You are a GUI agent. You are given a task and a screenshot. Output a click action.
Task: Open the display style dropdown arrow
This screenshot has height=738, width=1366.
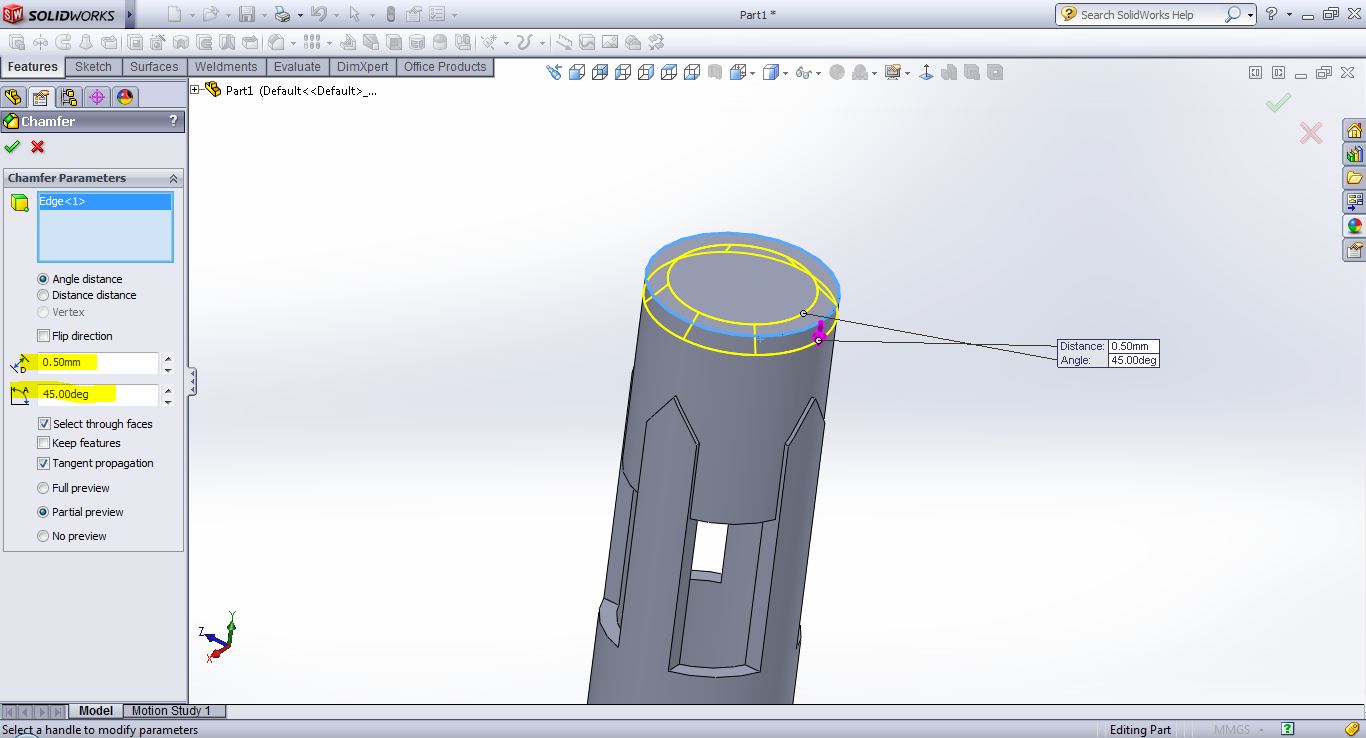point(786,73)
